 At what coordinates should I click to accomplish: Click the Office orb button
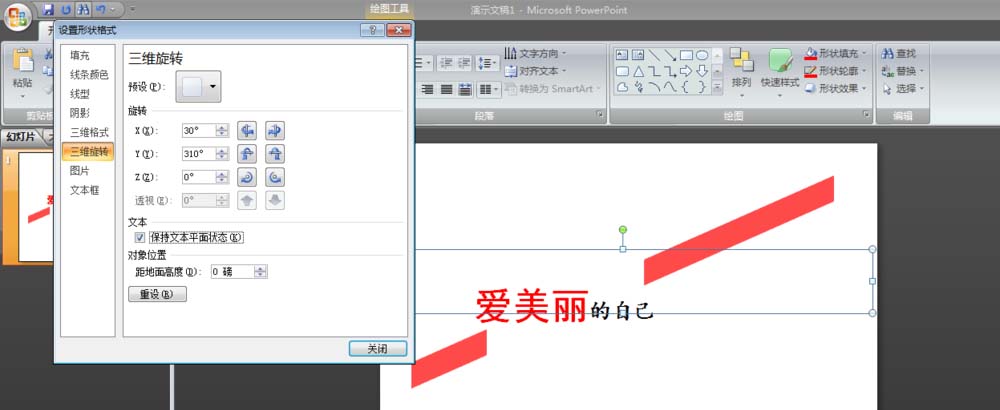pos(18,17)
